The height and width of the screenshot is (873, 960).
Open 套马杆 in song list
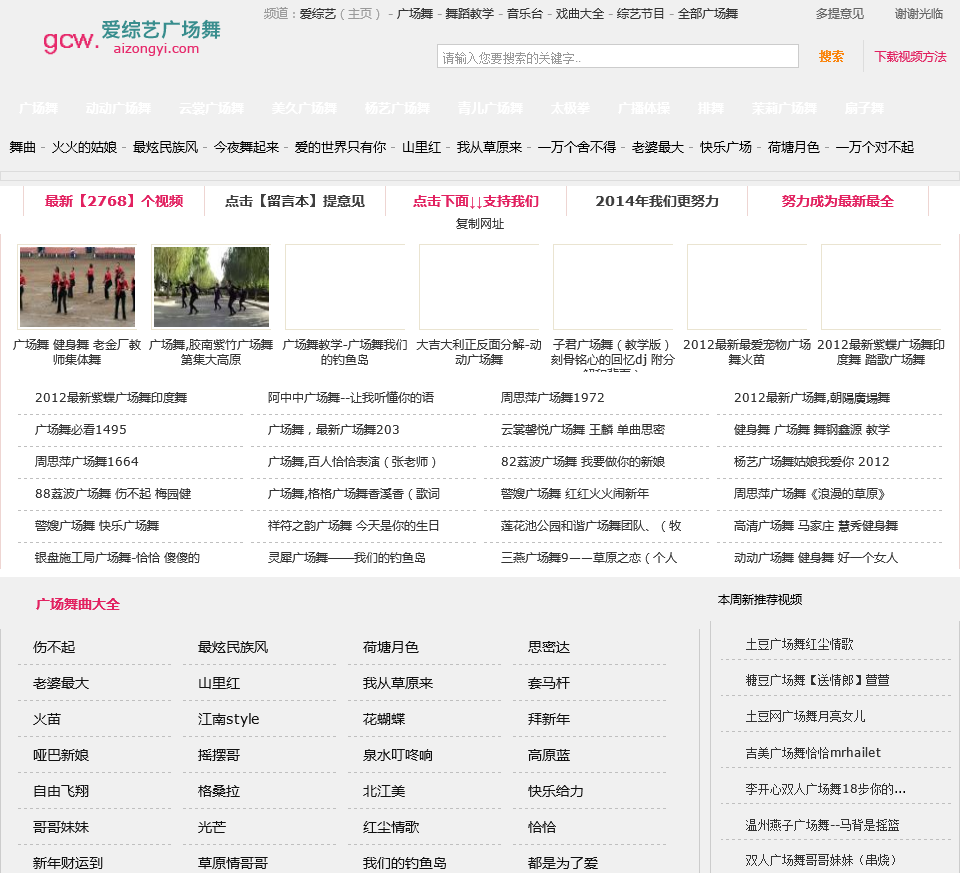[549, 683]
